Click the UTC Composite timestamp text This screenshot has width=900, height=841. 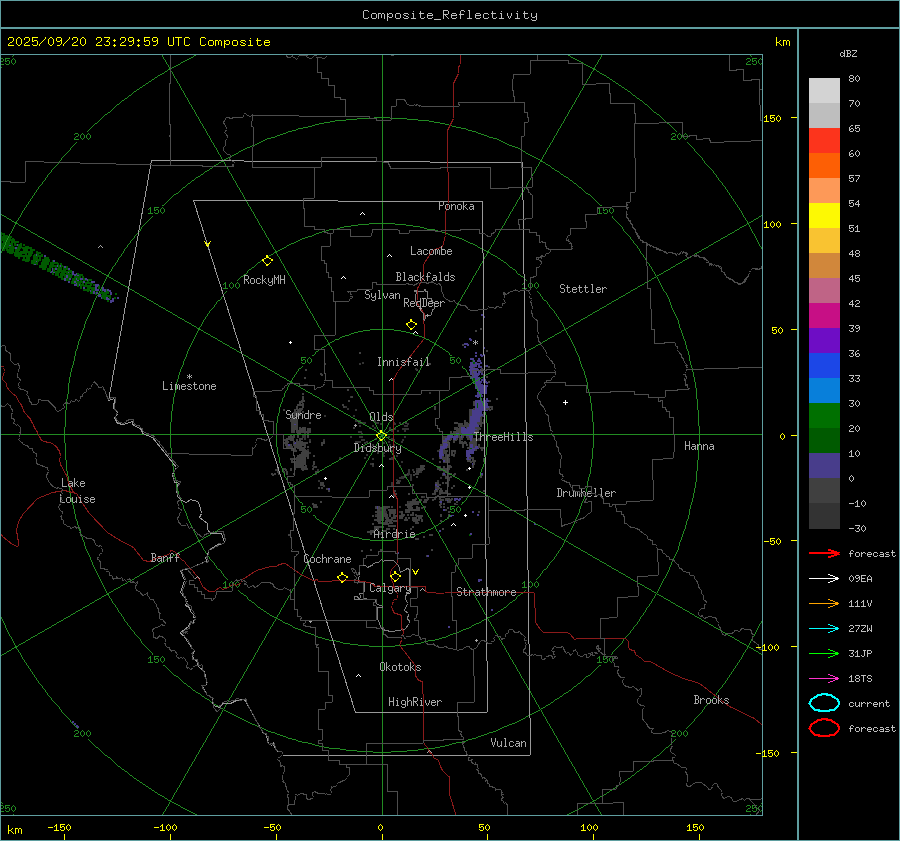(138, 42)
